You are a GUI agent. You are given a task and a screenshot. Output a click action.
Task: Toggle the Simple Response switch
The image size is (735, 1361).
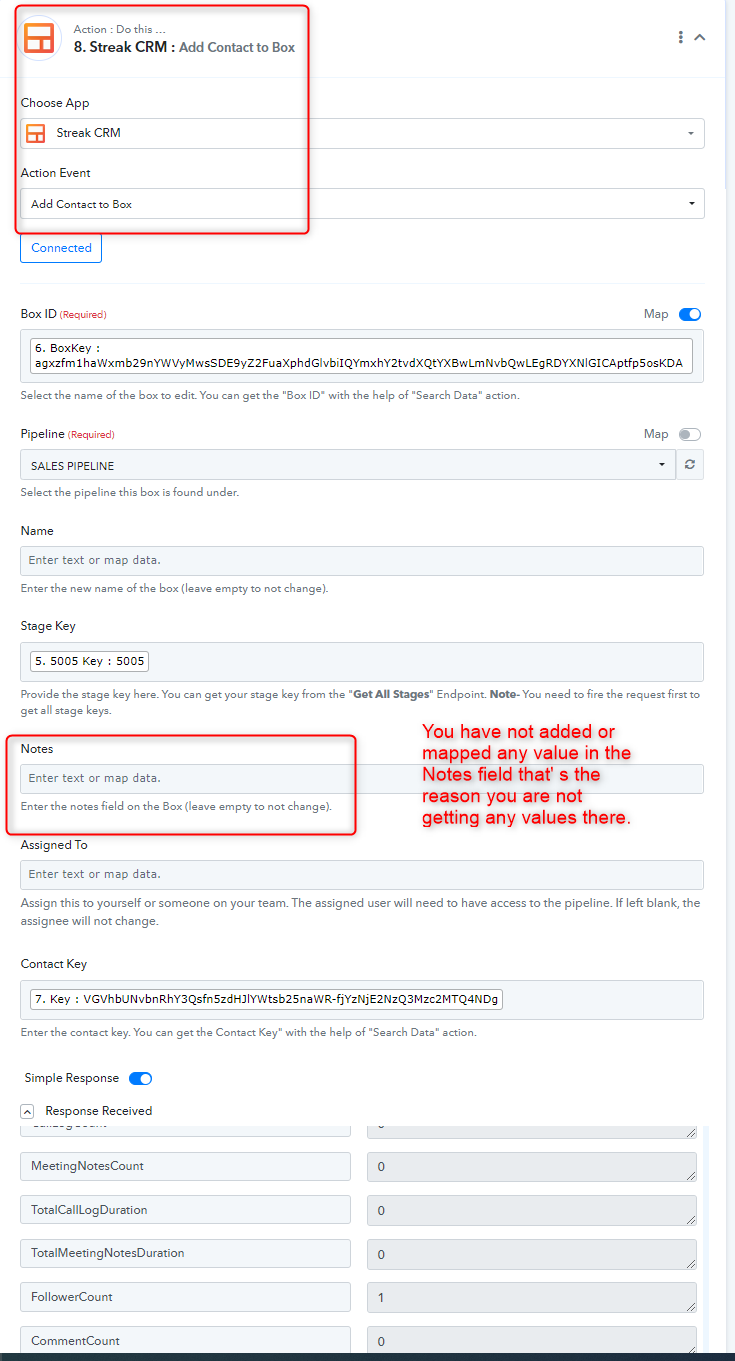pyautogui.click(x=140, y=1078)
